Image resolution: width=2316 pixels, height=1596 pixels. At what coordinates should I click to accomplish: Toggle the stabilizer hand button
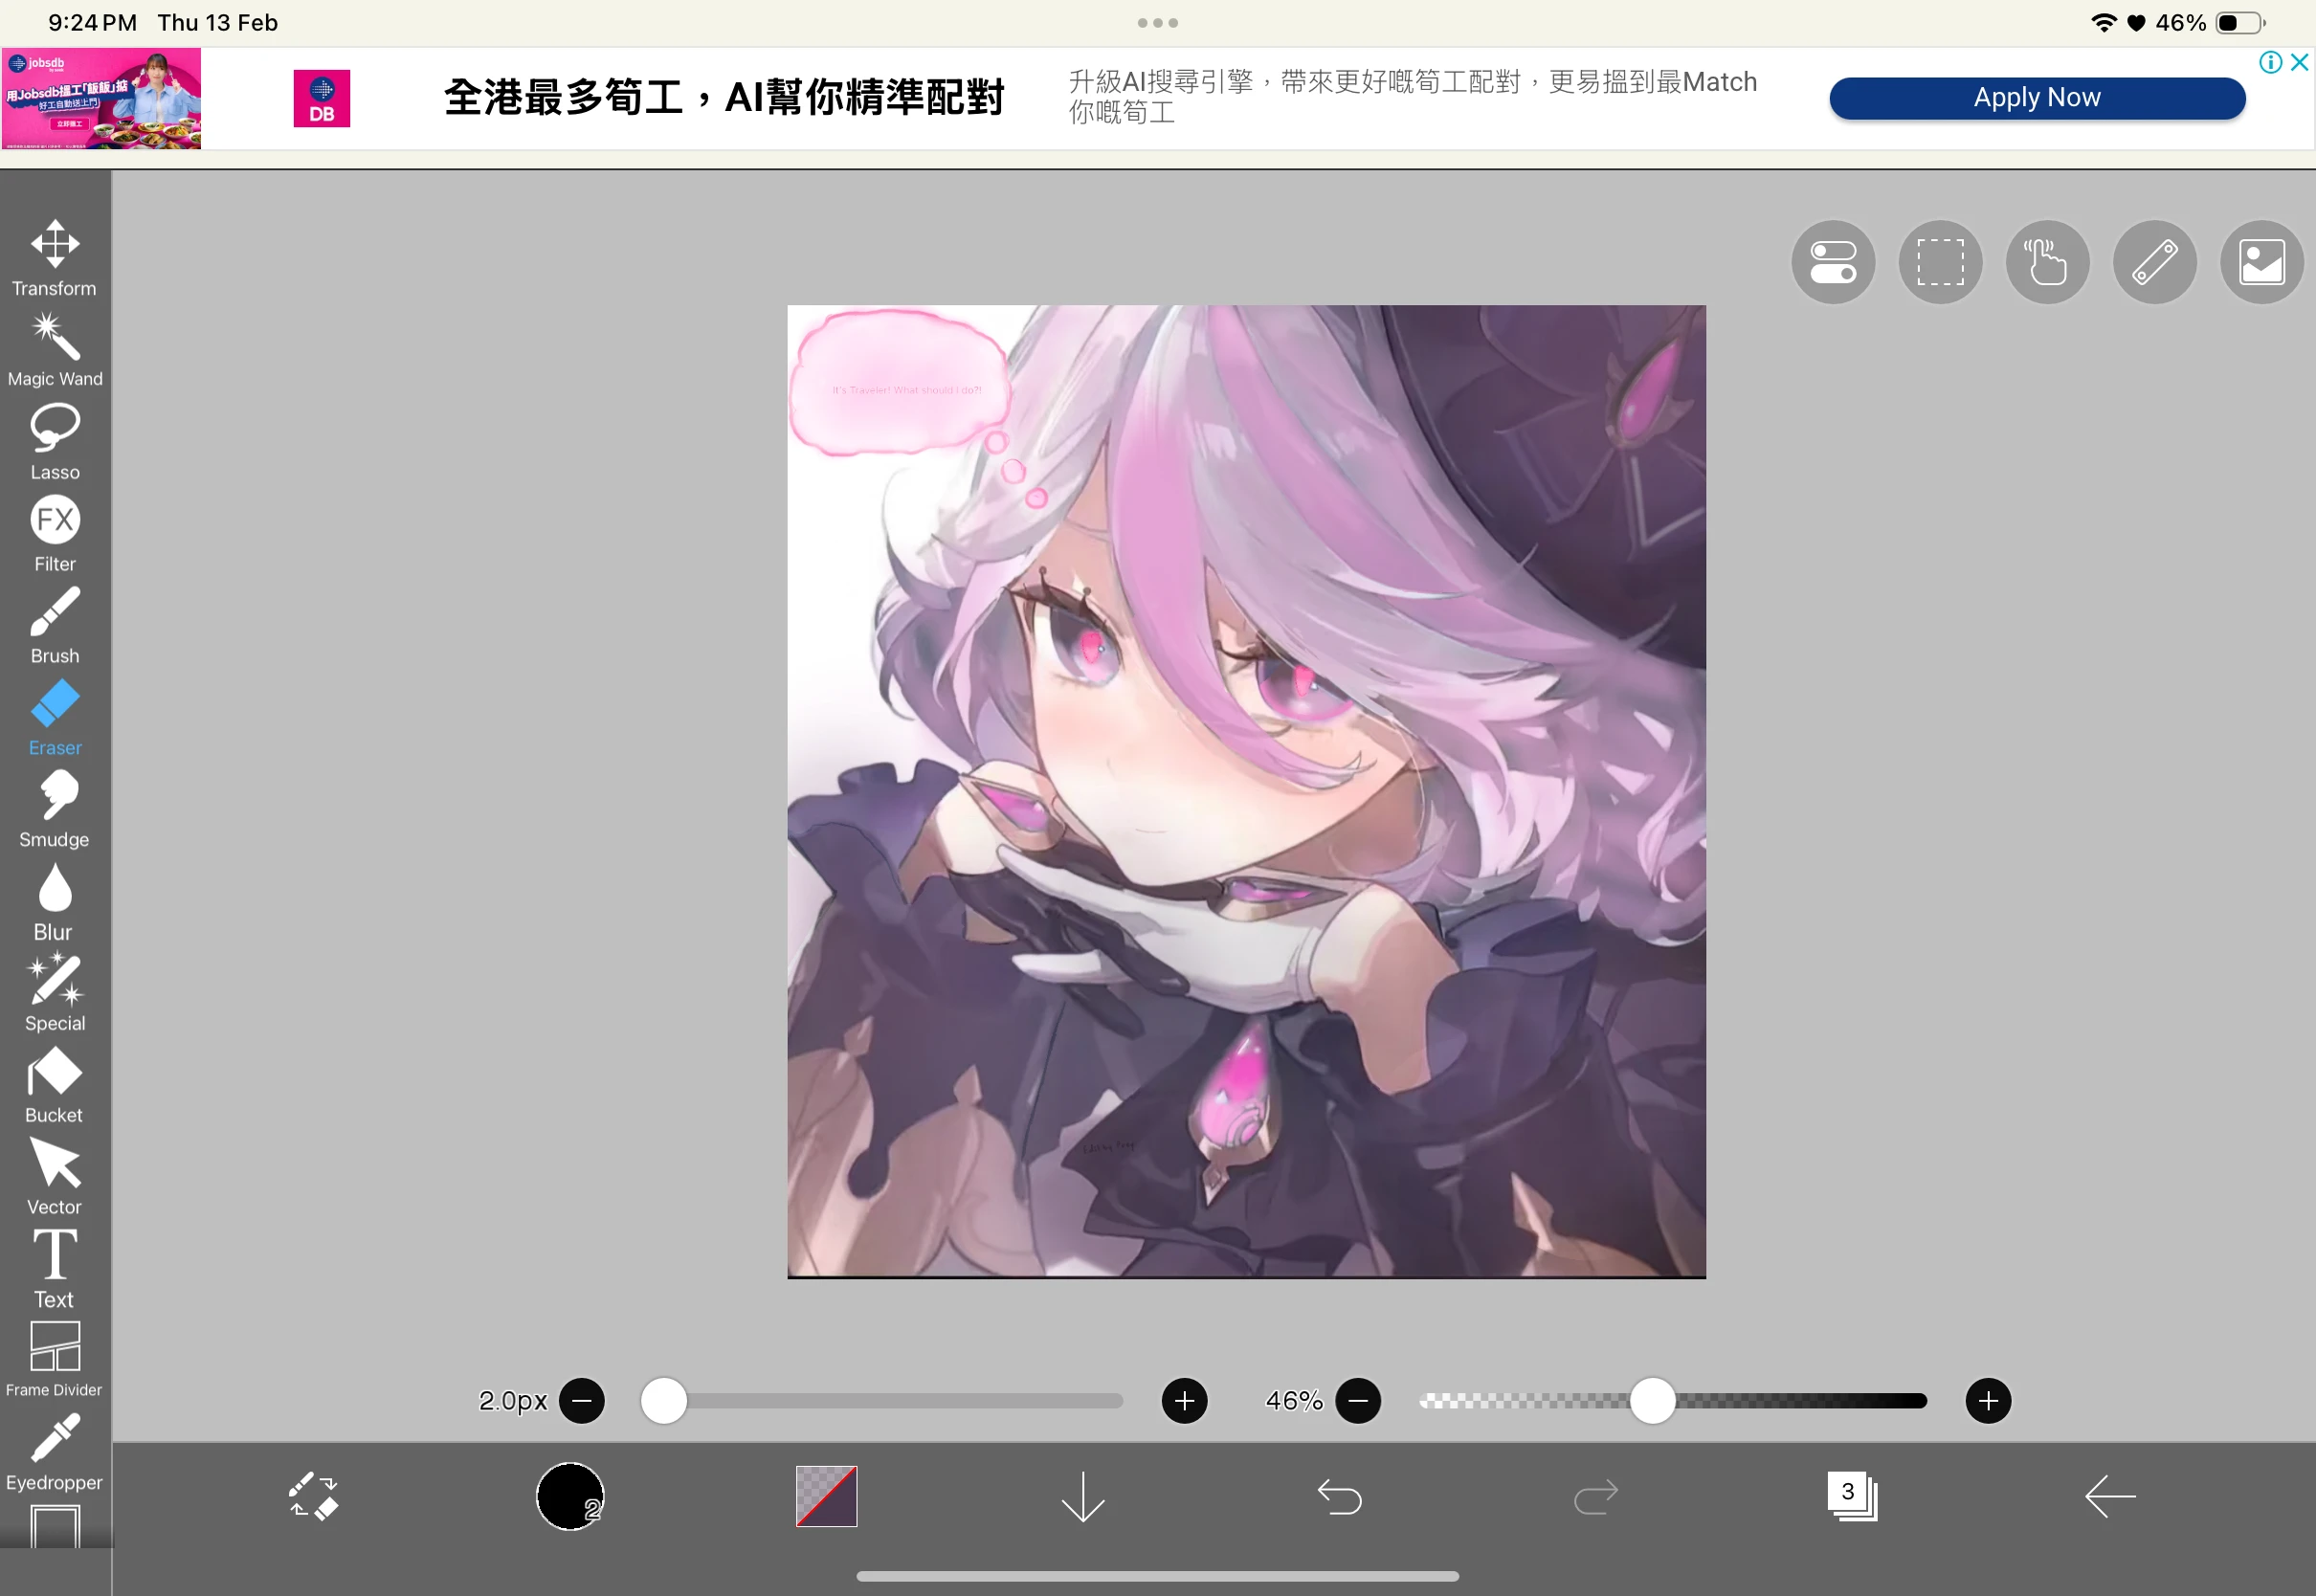pos(2046,262)
